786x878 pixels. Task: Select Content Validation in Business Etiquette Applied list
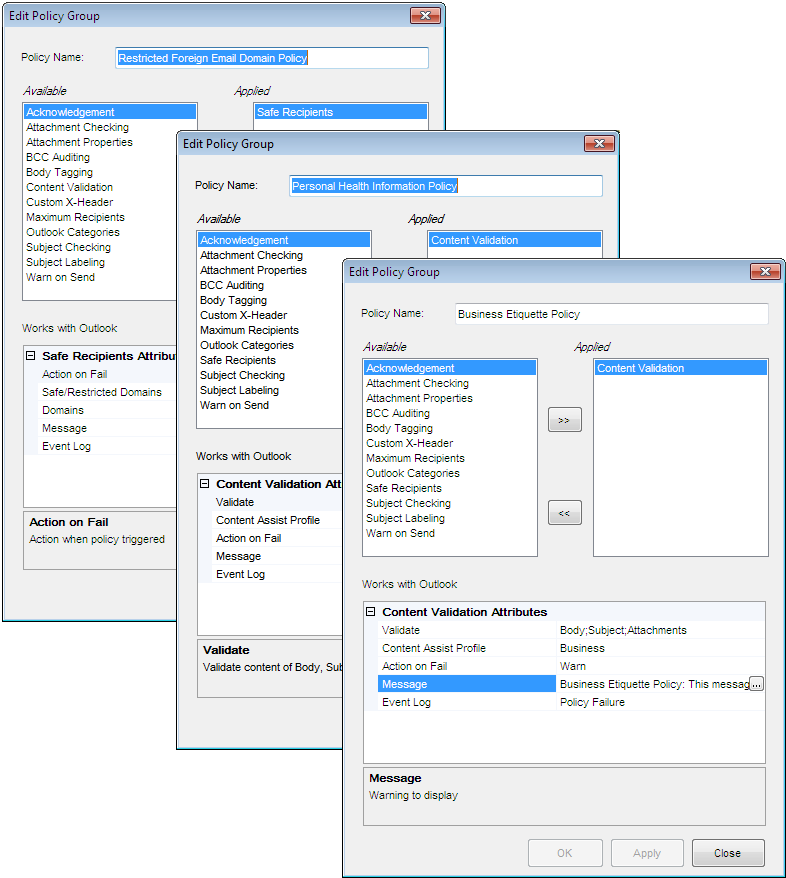(x=681, y=368)
